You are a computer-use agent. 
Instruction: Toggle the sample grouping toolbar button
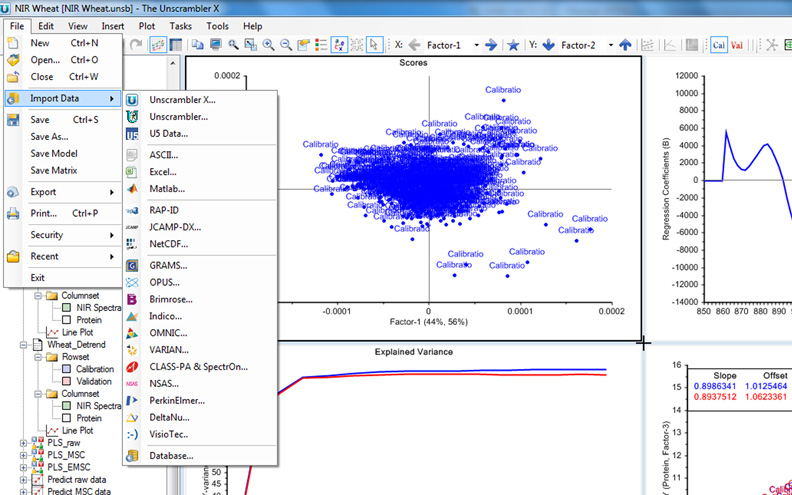click(x=339, y=44)
